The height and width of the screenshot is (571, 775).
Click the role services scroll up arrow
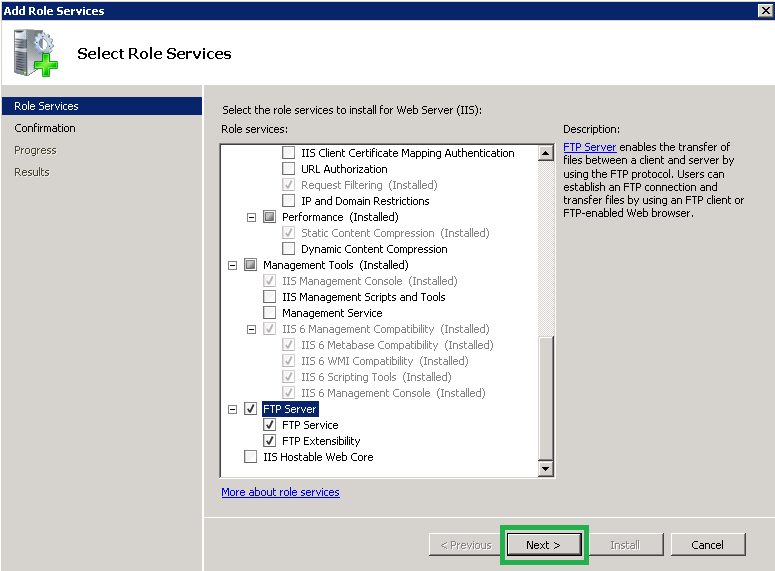click(546, 153)
